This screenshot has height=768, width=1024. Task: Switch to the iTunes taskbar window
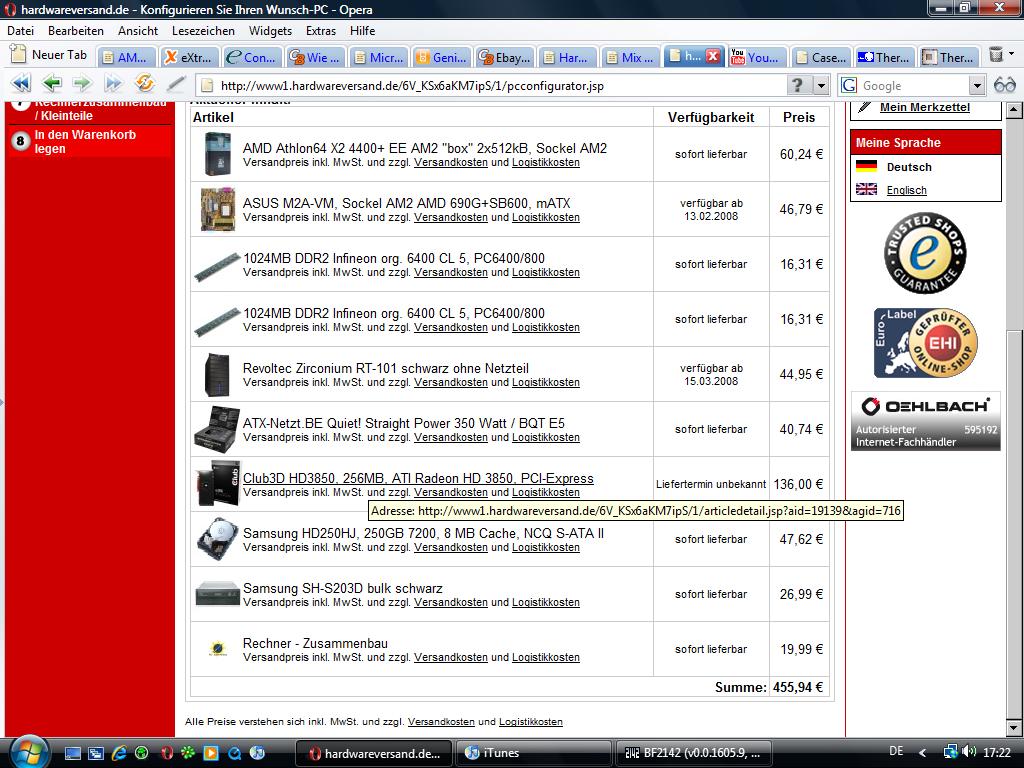coord(533,753)
